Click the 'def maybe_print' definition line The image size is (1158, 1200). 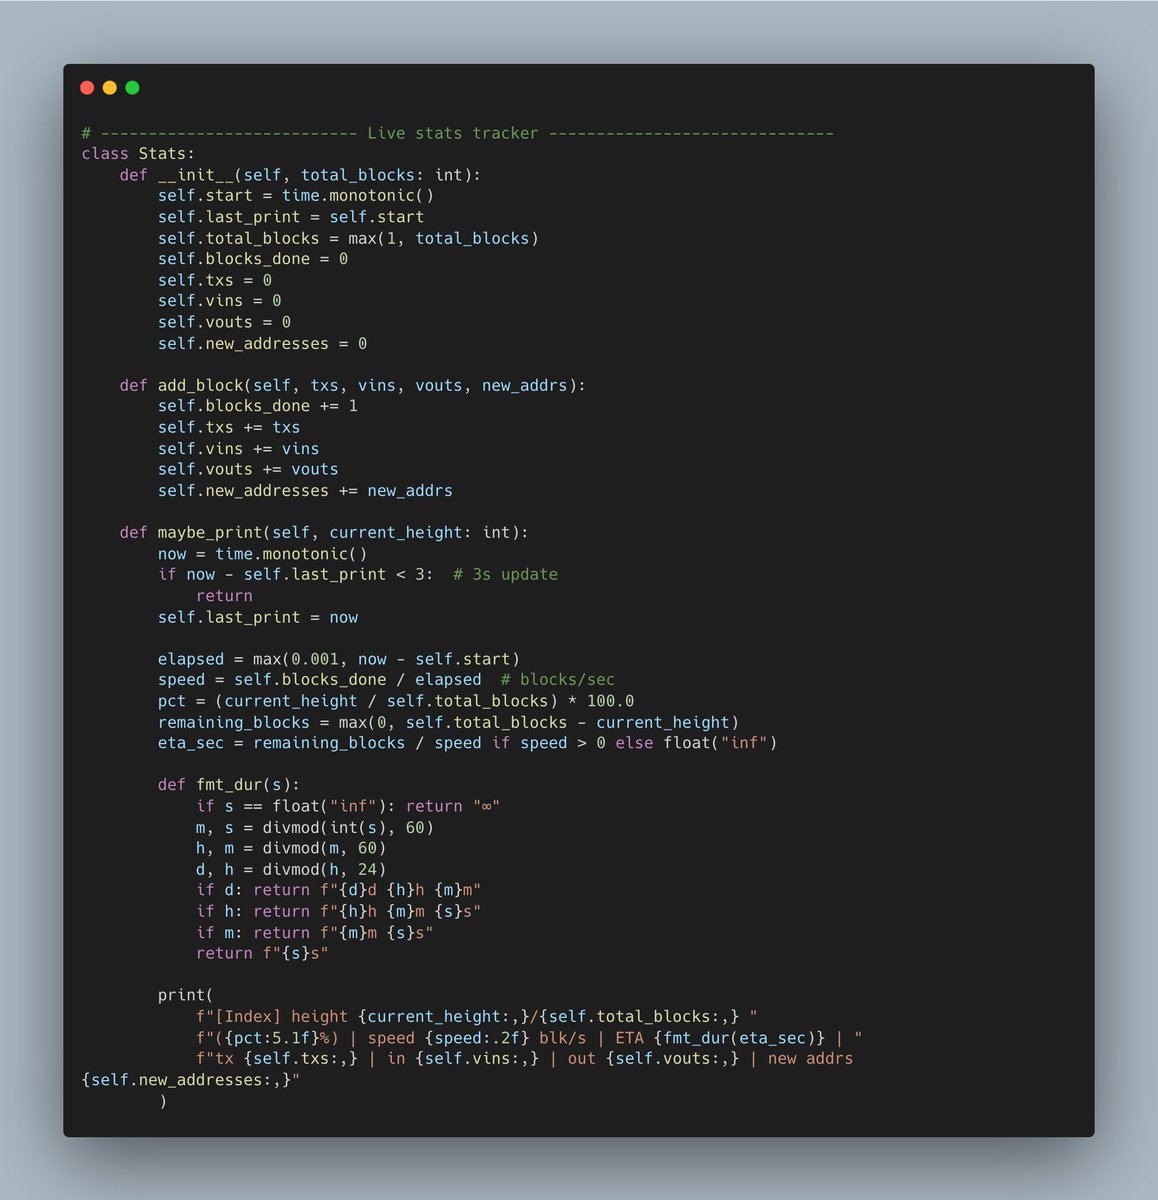click(x=324, y=532)
